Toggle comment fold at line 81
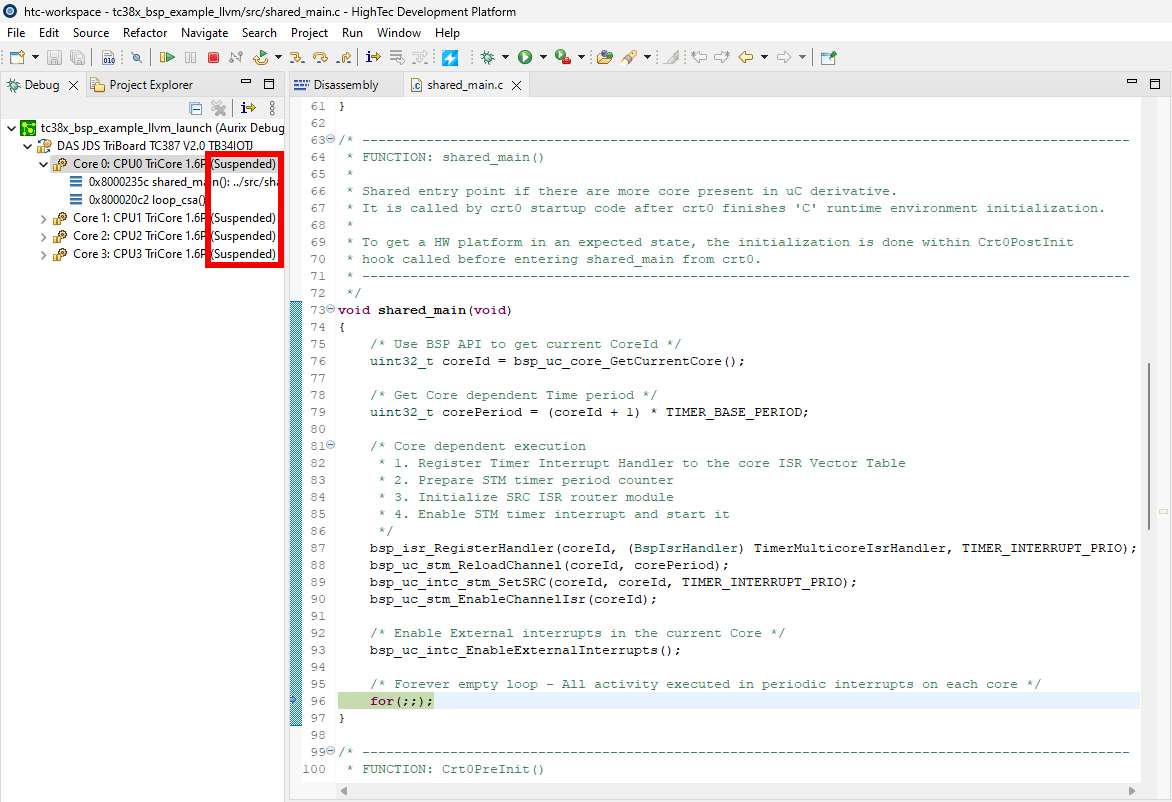The width and height of the screenshot is (1172, 802). 331,446
